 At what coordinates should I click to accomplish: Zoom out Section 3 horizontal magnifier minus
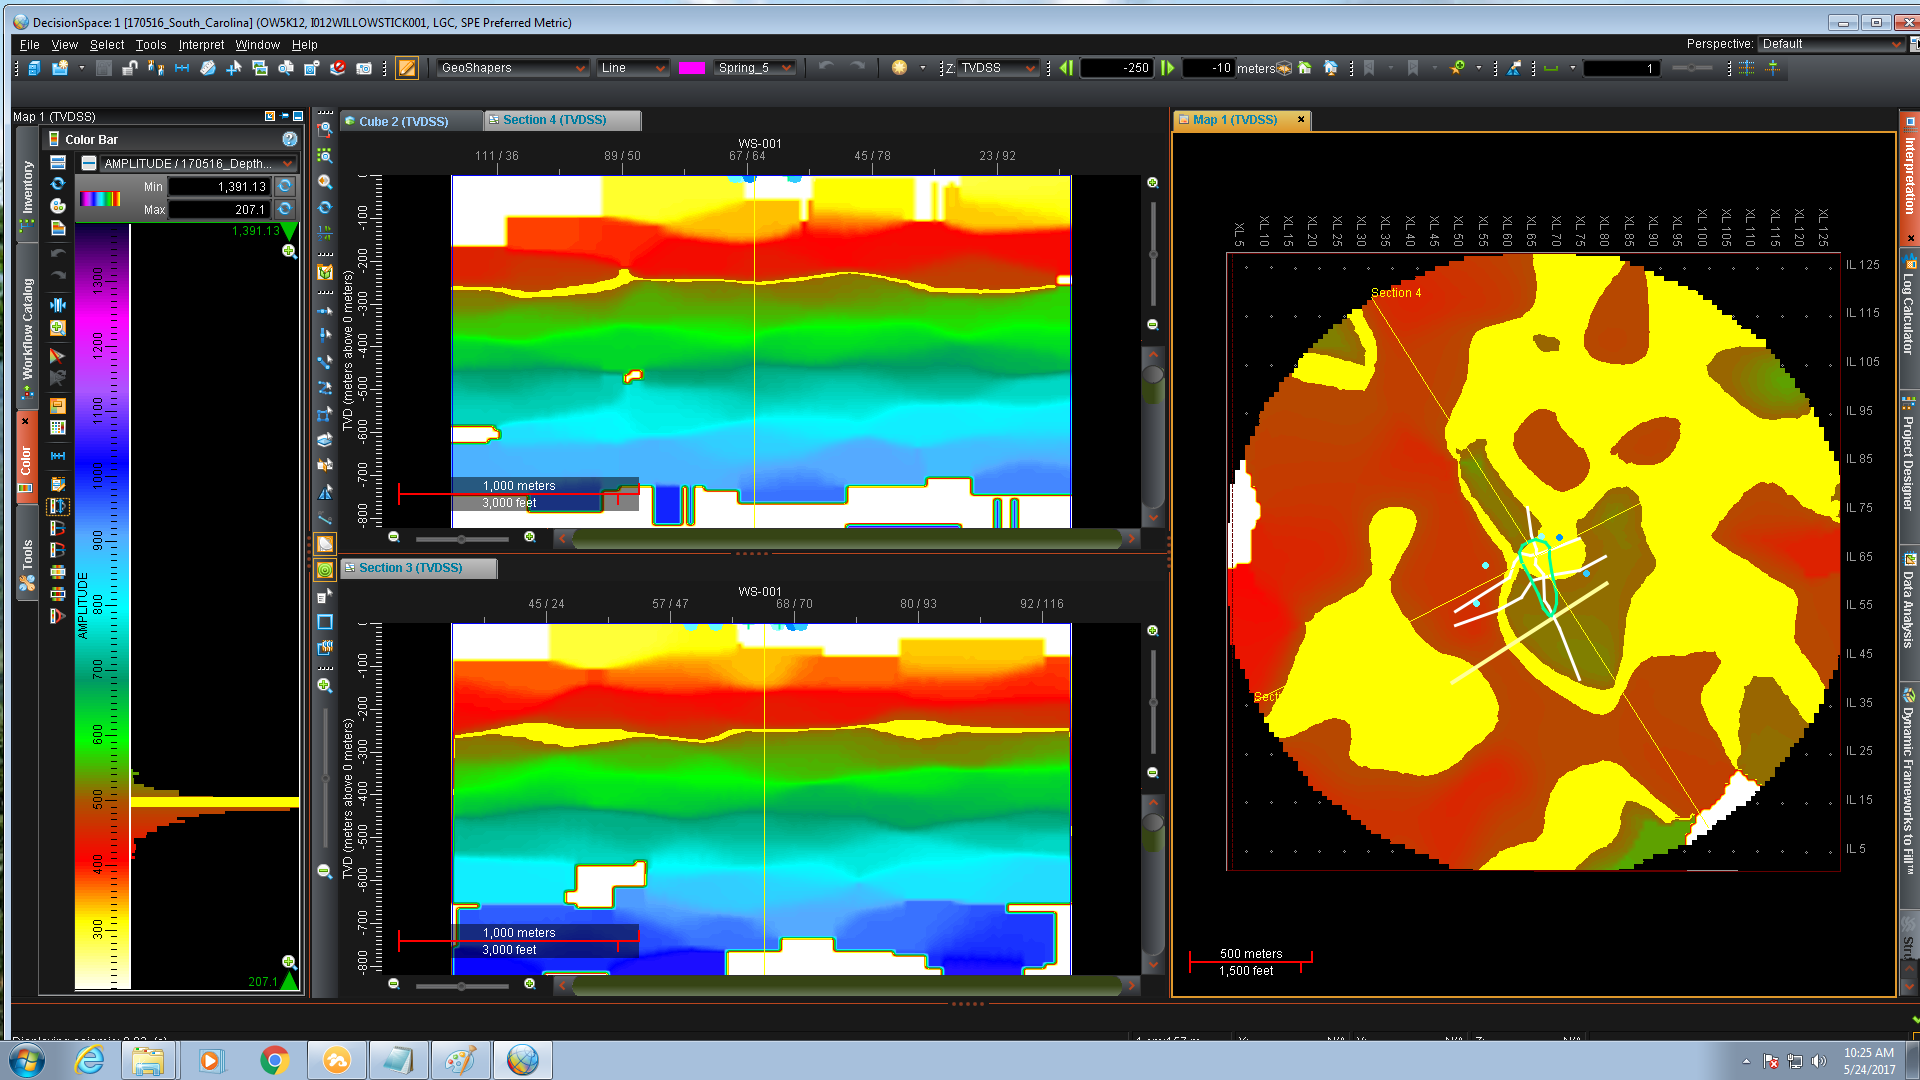coord(394,984)
